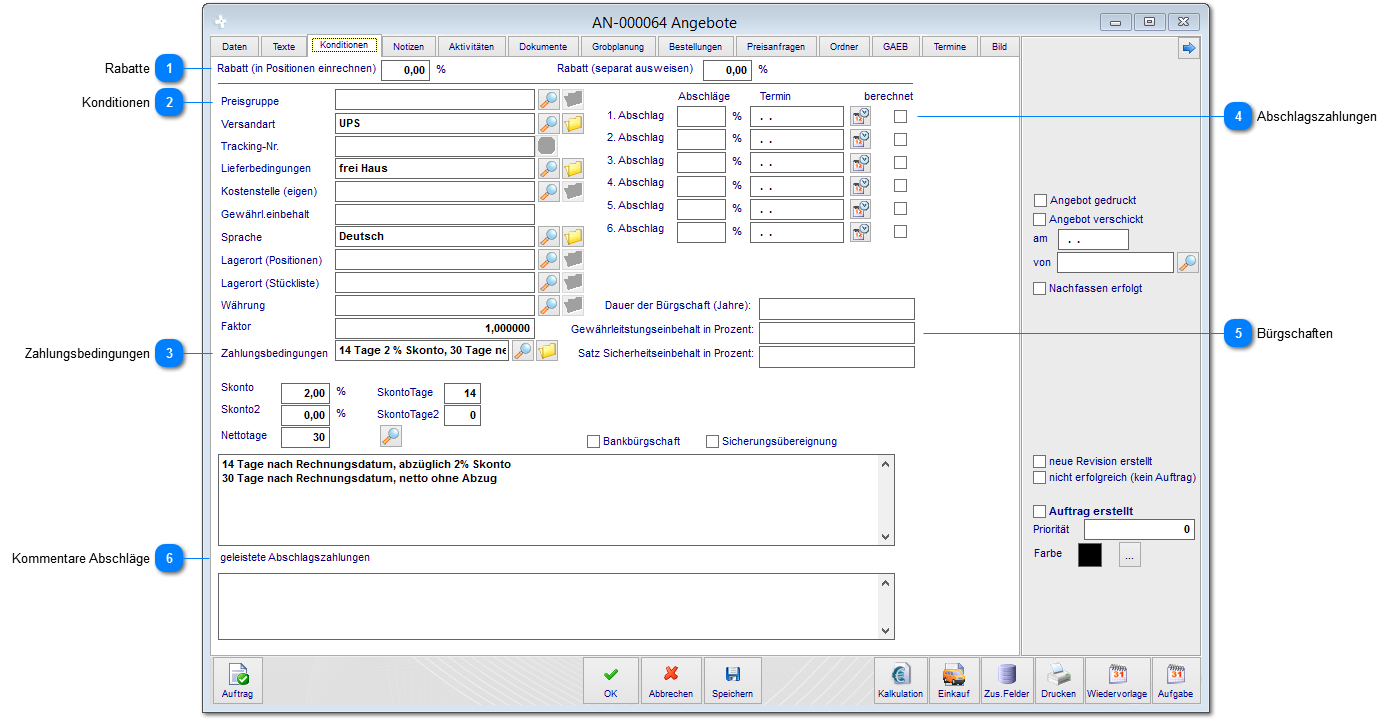Image resolution: width=1393 pixels, height=721 pixels.
Task: Tick neue Revision erstellt
Action: 1039,461
